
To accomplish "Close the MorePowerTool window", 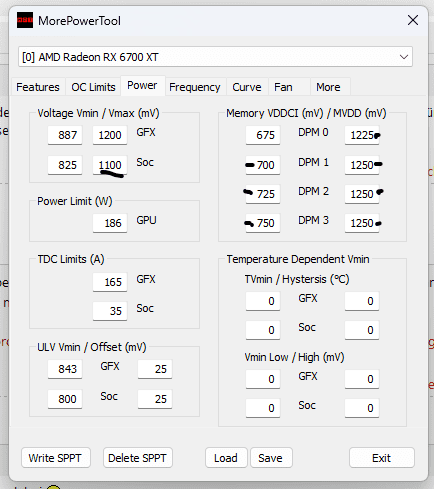I will tap(413, 20).
